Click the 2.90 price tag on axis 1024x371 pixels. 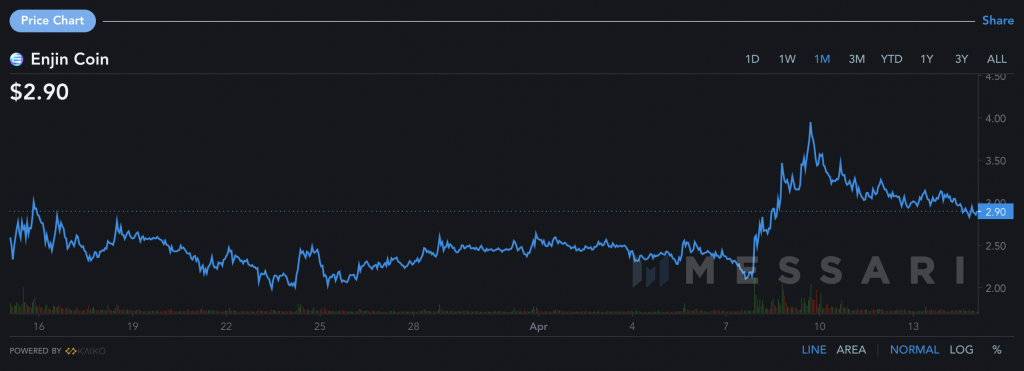(x=996, y=212)
